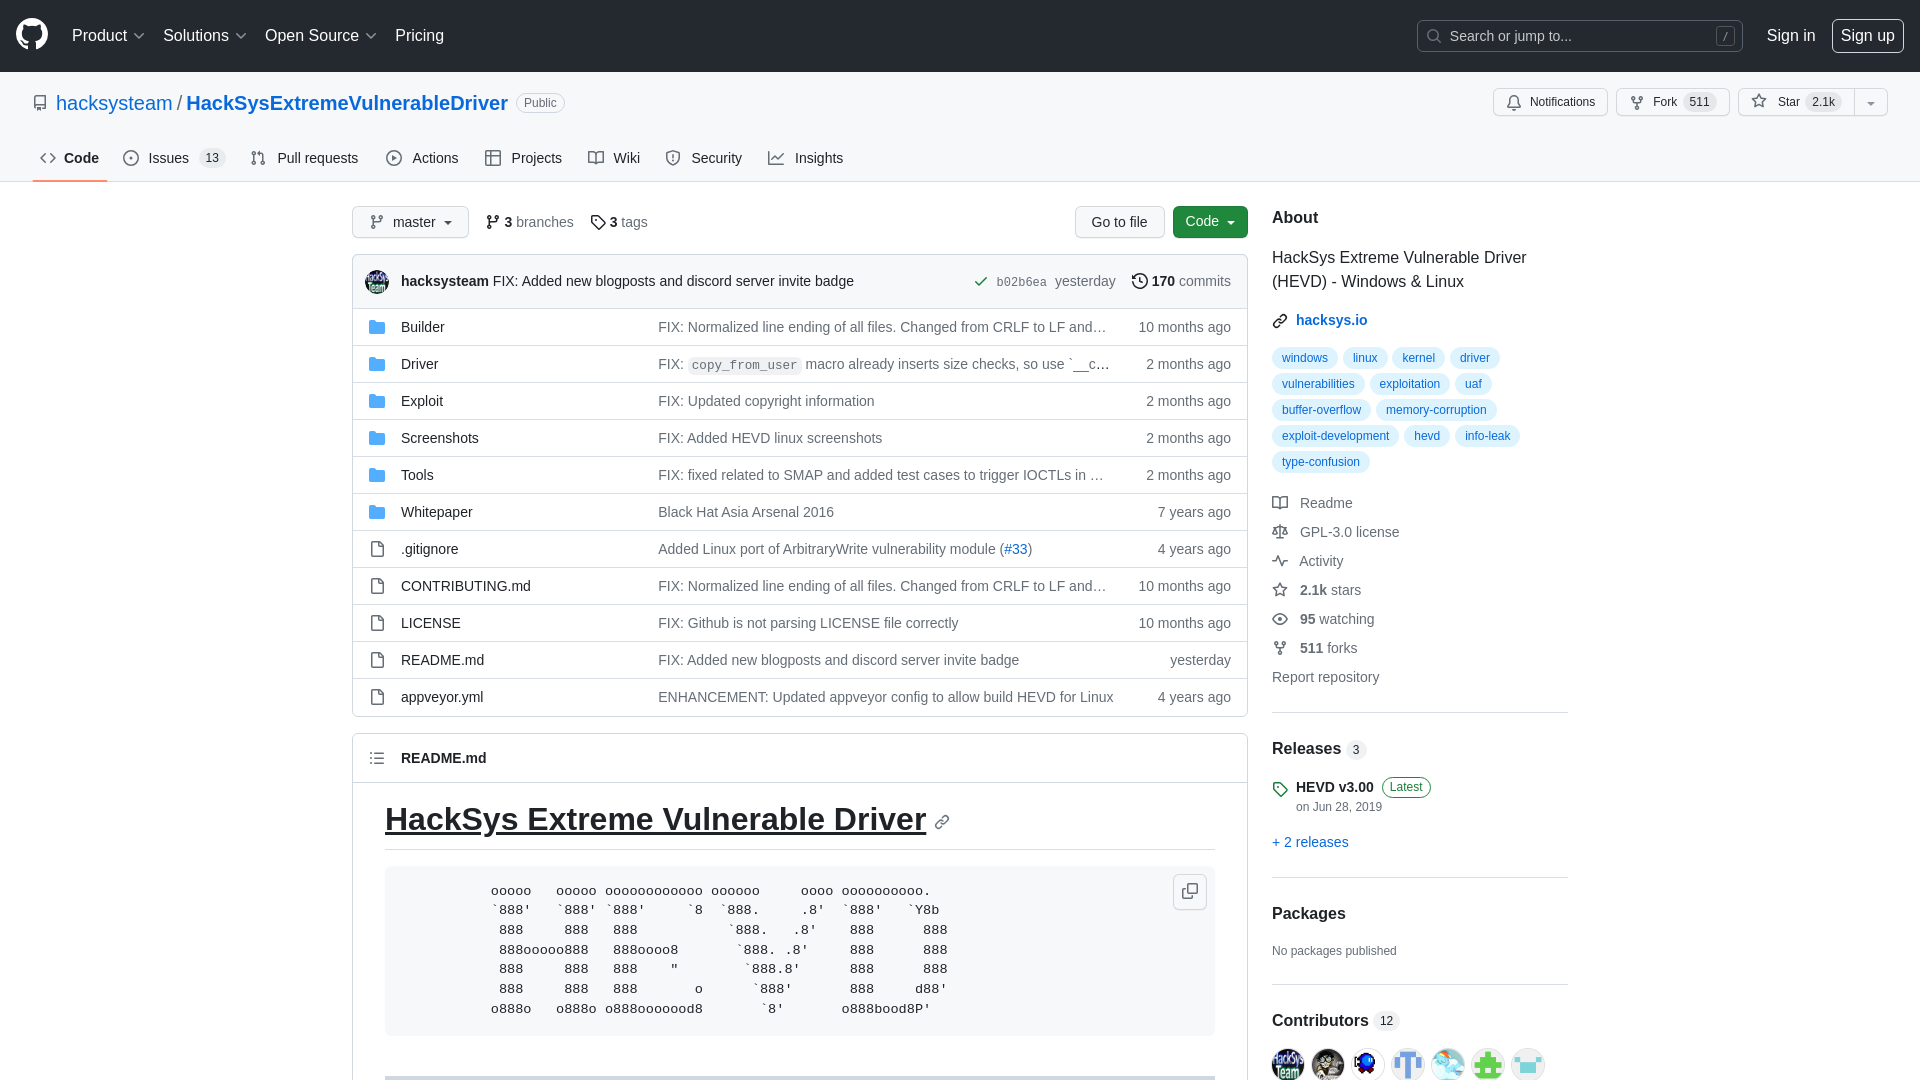Image resolution: width=1920 pixels, height=1080 pixels.
Task: Open the hacksysteam avatar in commit bar
Action: [x=377, y=282]
